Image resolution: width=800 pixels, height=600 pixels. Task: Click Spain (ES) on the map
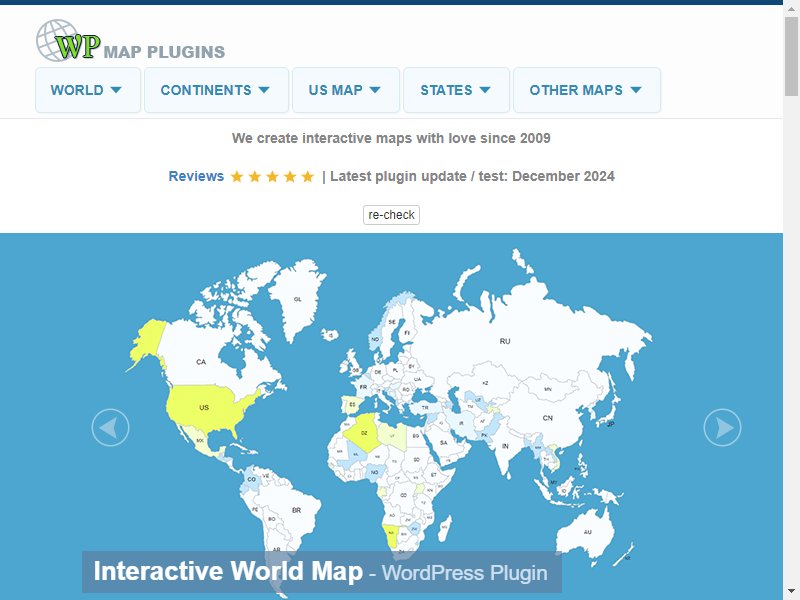(x=352, y=405)
